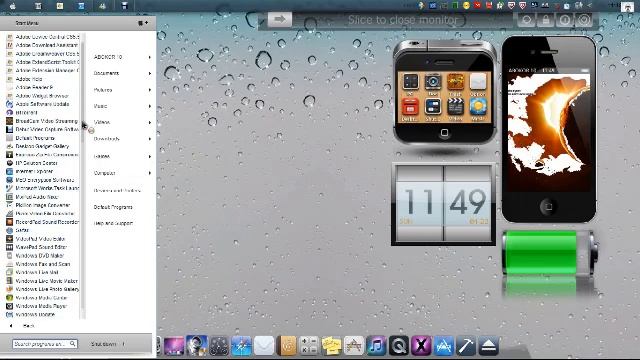The image size is (640, 360).
Task: Select Windows Live Movie Maker entry
Action: 47,281
